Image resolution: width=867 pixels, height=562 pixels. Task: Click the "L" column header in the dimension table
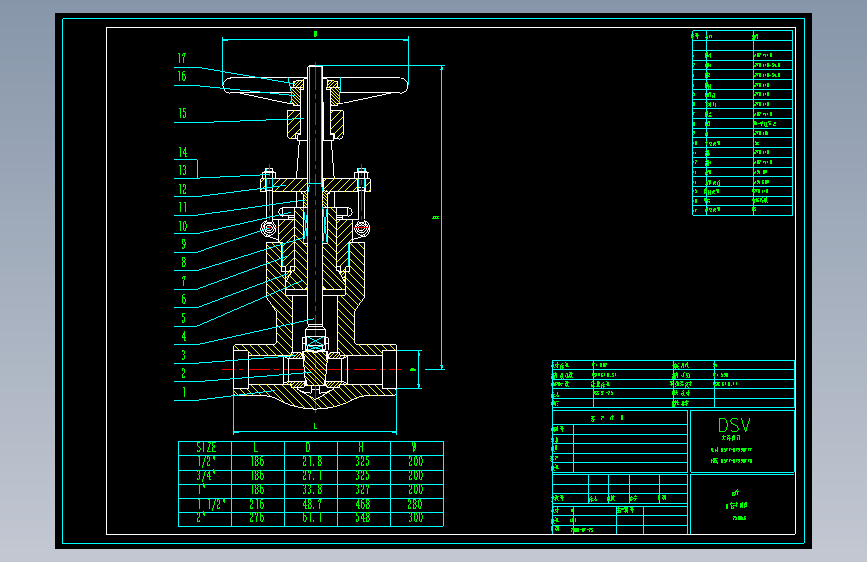(255, 447)
